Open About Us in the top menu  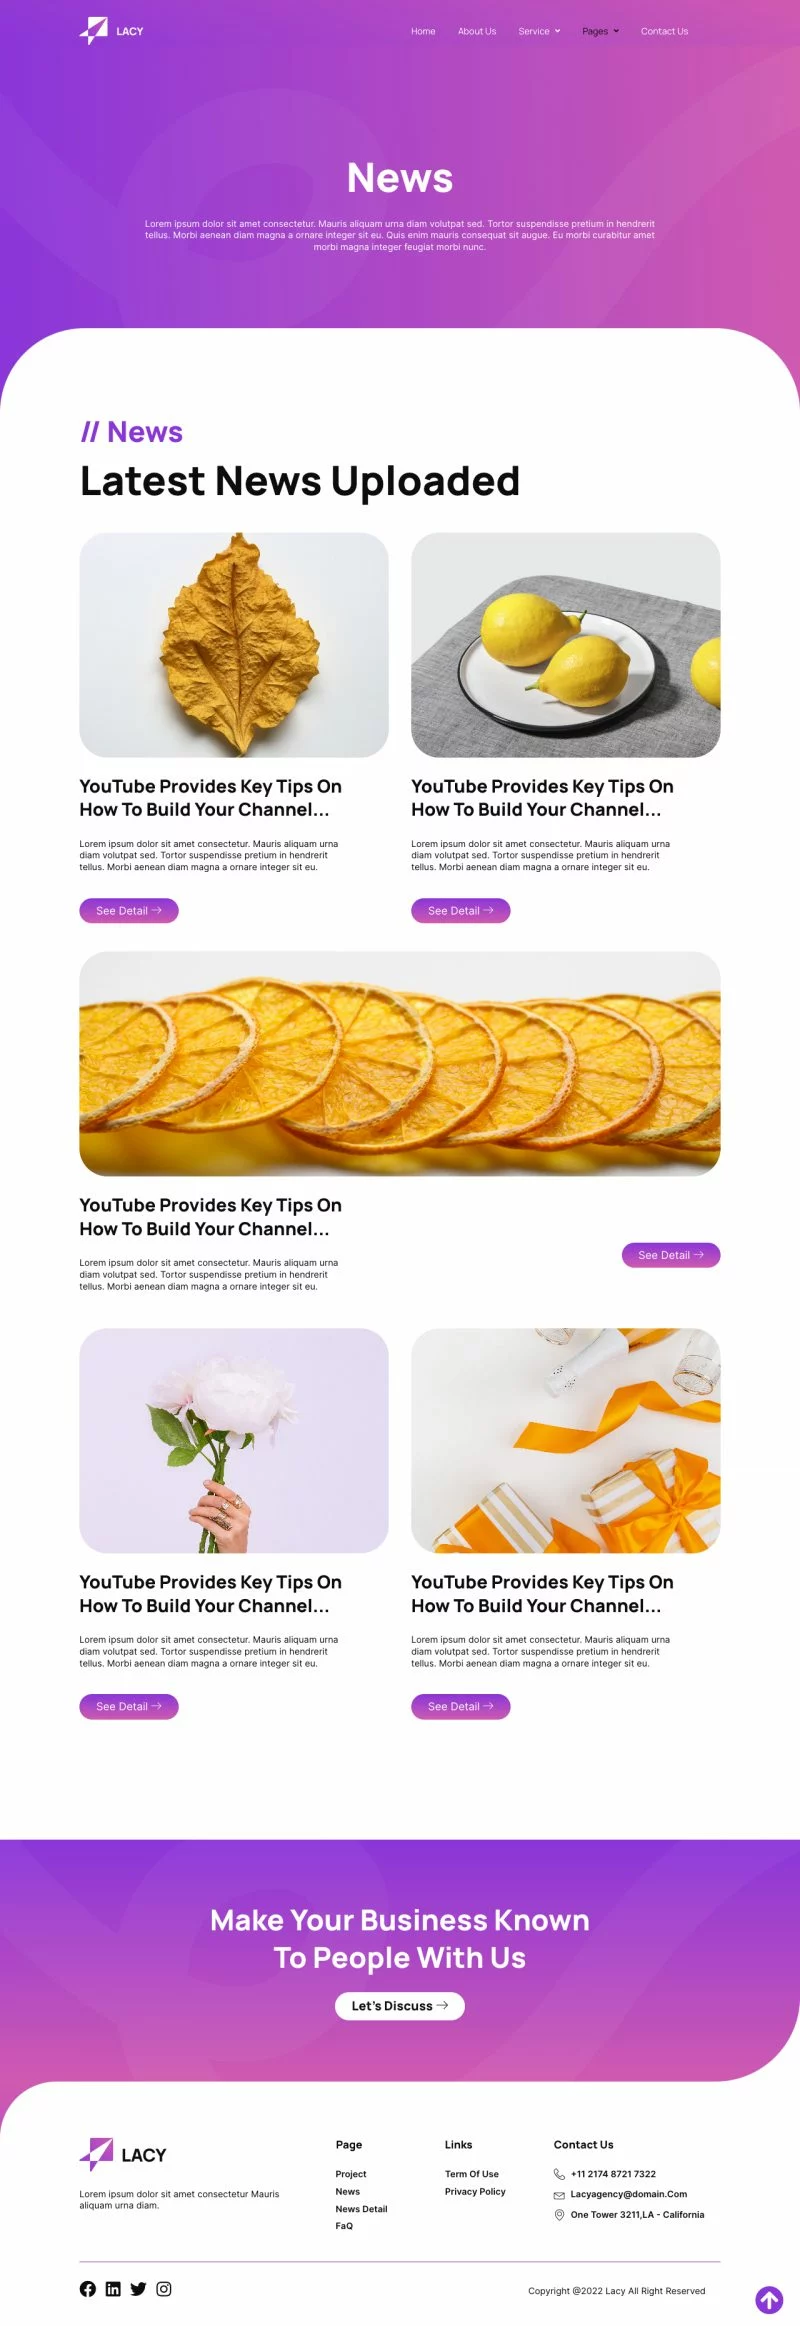[x=477, y=31]
